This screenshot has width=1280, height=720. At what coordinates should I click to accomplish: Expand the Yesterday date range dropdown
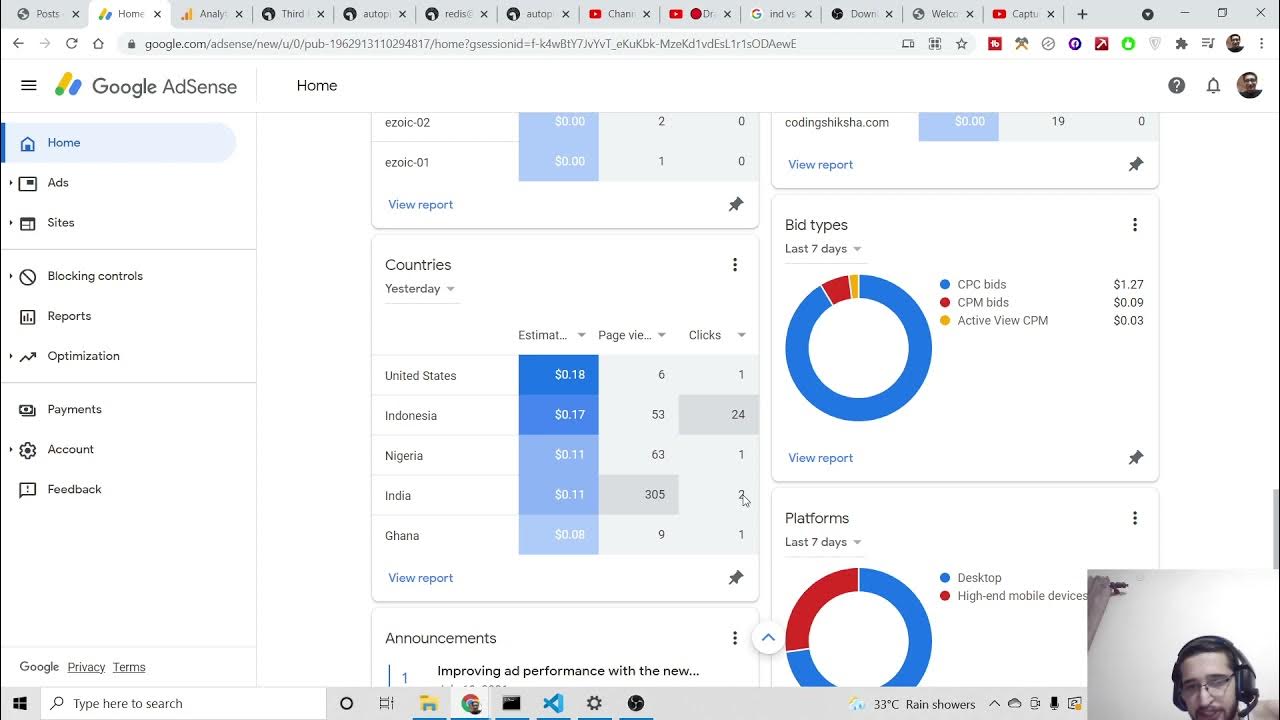420,289
